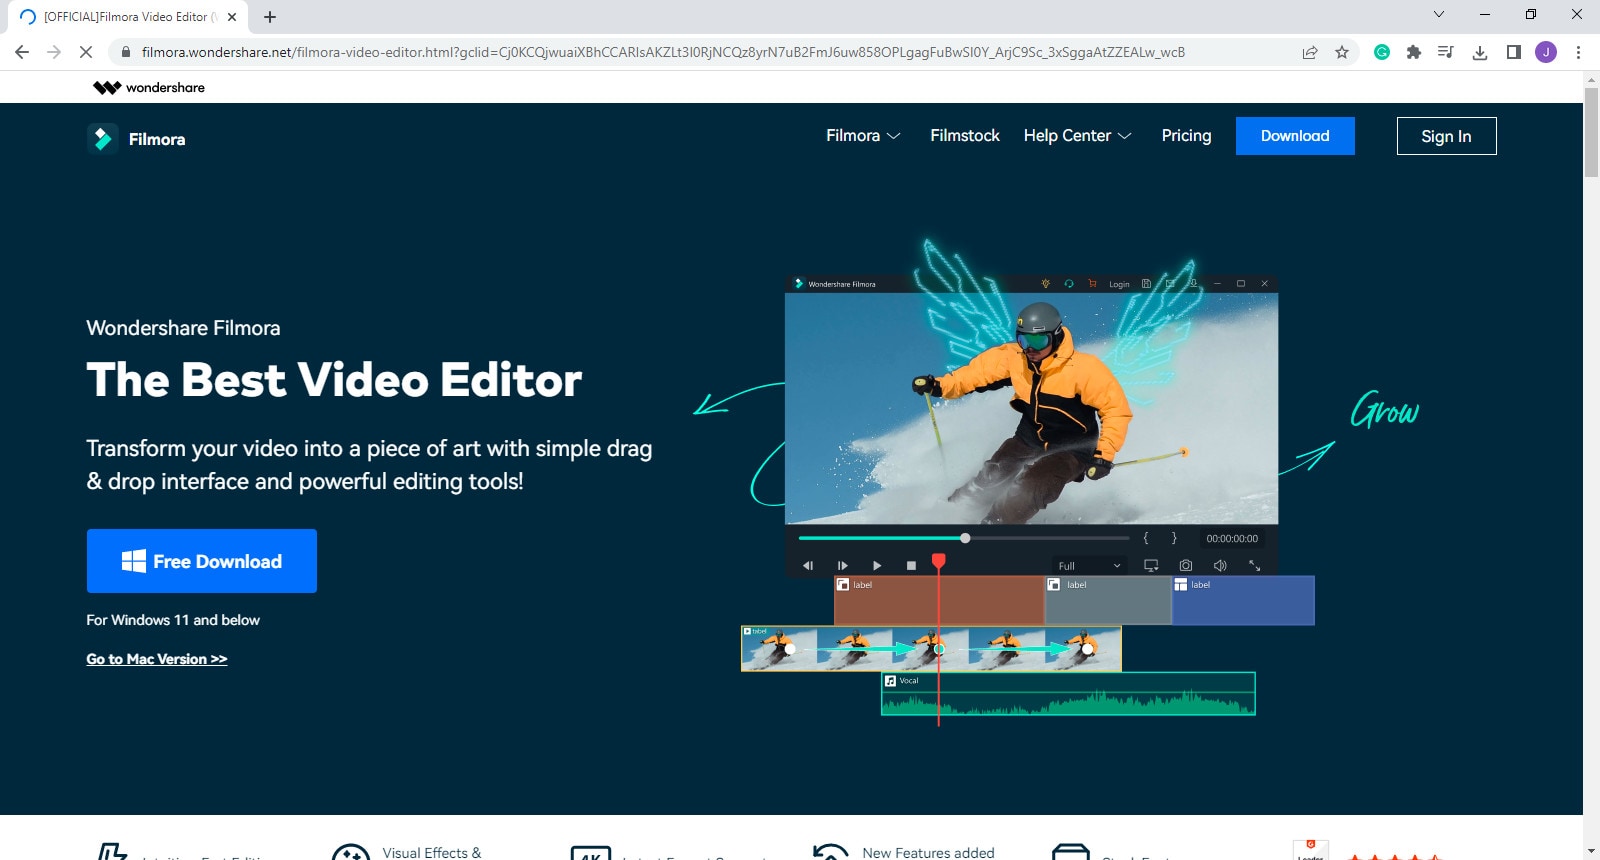Viewport: 1600px width, 860px height.
Task: Open the tab search chevron
Action: [1439, 14]
